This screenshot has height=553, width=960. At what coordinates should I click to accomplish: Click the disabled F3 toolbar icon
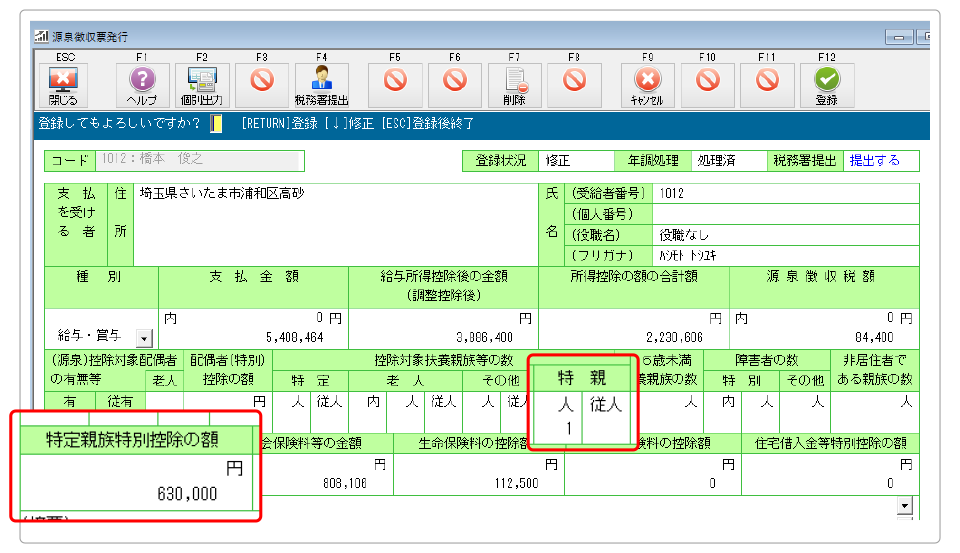point(262,80)
